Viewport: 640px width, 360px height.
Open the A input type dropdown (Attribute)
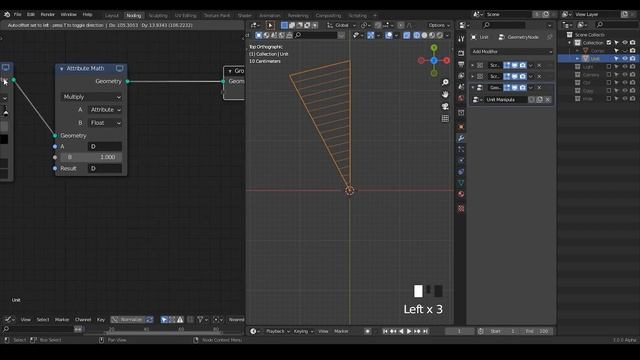pyautogui.click(x=105, y=110)
